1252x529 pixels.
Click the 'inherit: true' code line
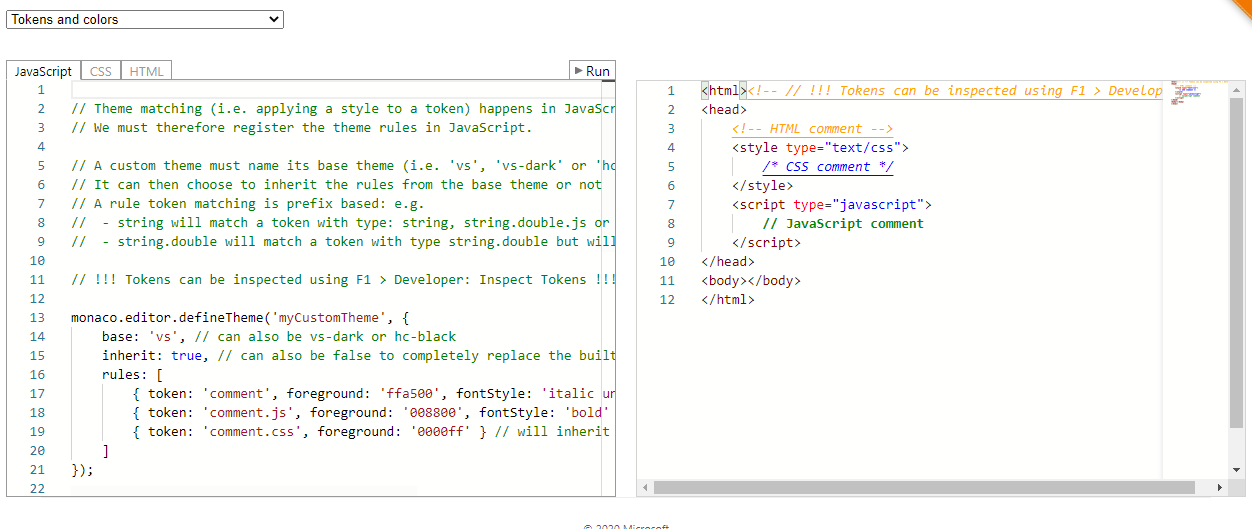click(x=358, y=356)
